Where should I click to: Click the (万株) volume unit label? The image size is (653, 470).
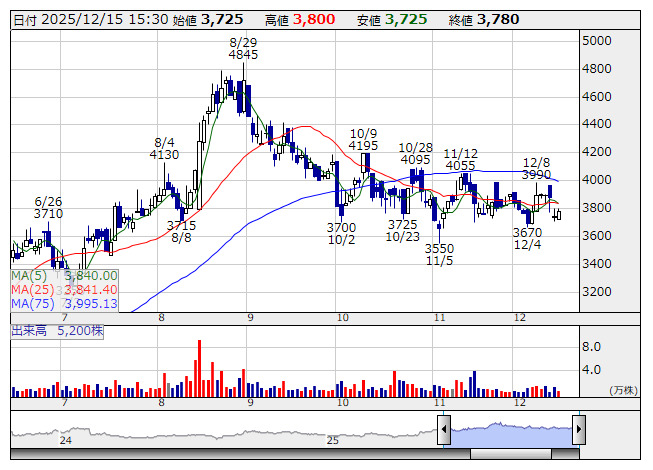[623, 390]
